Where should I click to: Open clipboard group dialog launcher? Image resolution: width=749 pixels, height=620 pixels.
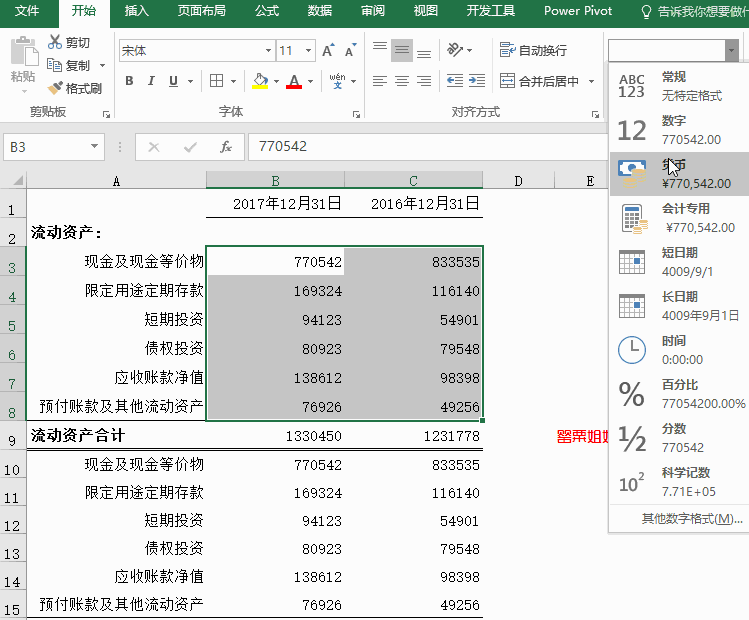click(x=107, y=114)
